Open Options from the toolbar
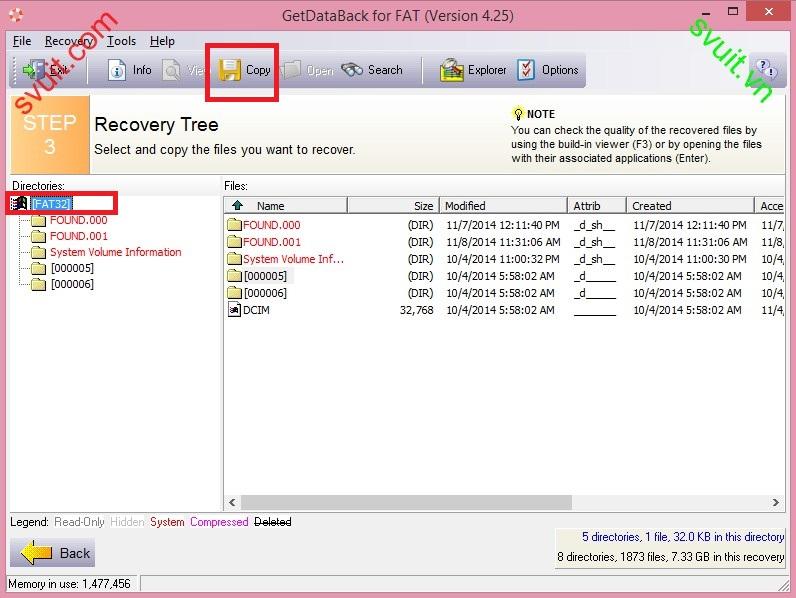The width and height of the screenshot is (796, 598). point(548,70)
